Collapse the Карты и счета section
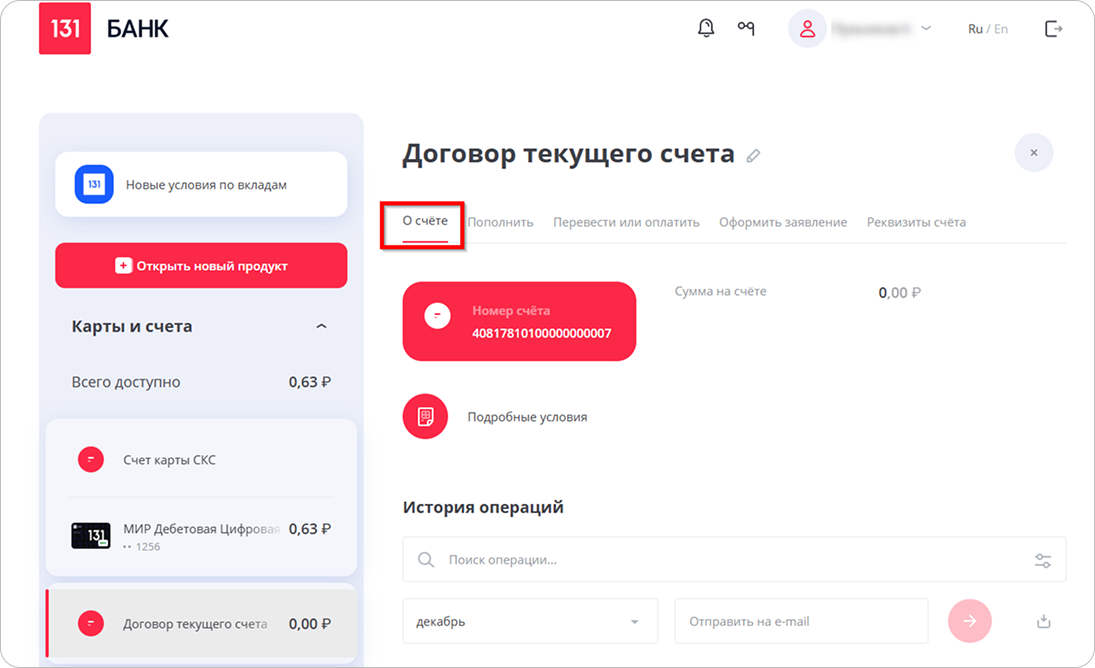The width and height of the screenshot is (1095, 668). [x=321, y=326]
